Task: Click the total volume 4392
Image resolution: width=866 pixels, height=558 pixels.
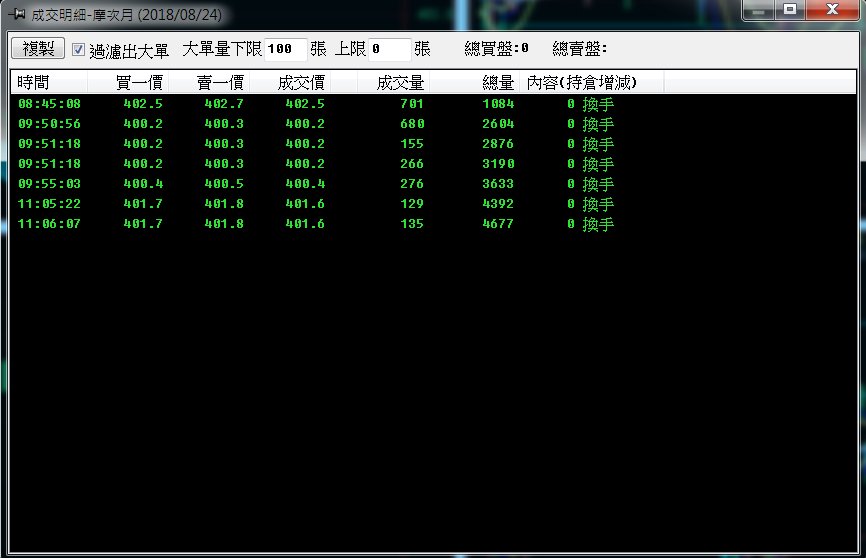Action: pos(498,204)
